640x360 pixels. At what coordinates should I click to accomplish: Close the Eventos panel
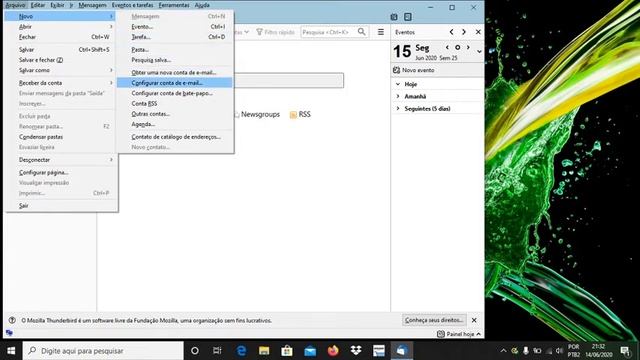click(478, 32)
